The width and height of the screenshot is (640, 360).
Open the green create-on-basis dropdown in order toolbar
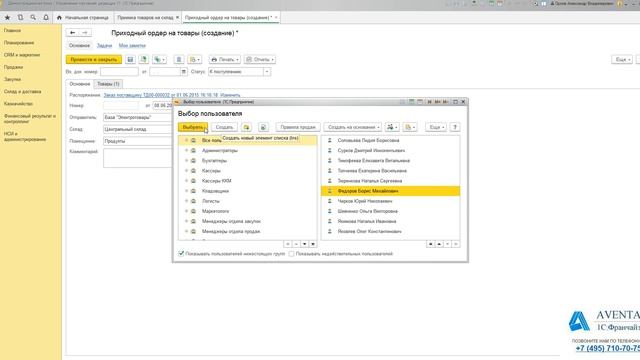point(160,60)
